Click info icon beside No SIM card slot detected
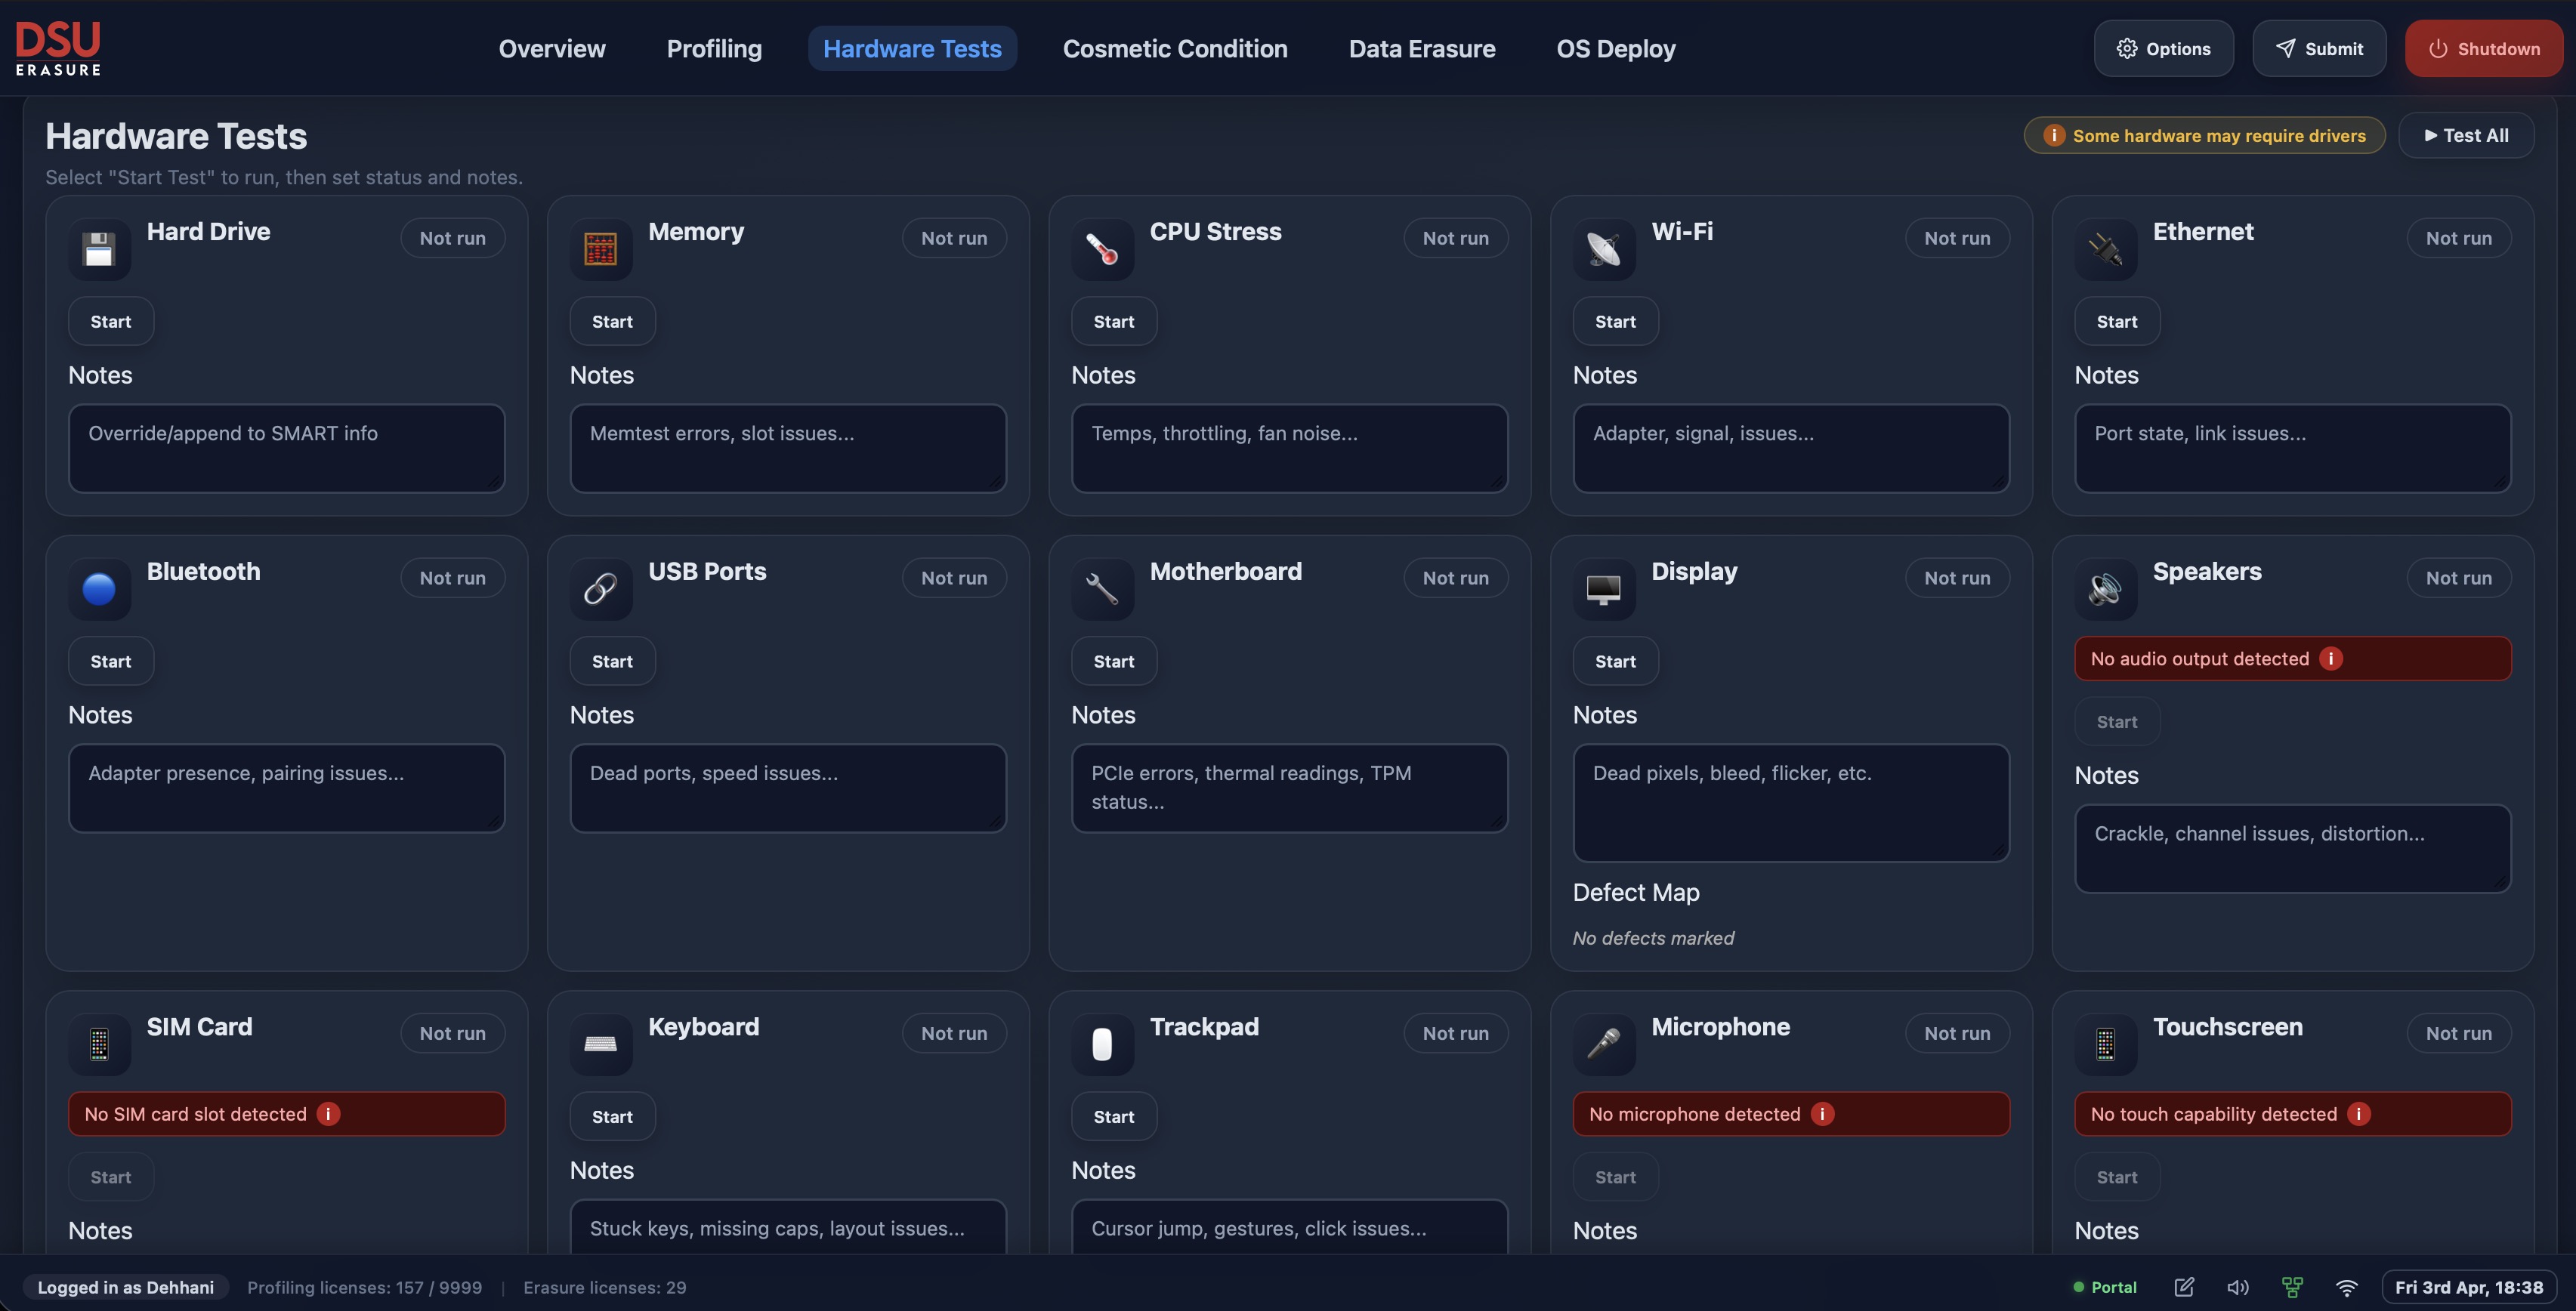2576x1311 pixels. tap(328, 1114)
